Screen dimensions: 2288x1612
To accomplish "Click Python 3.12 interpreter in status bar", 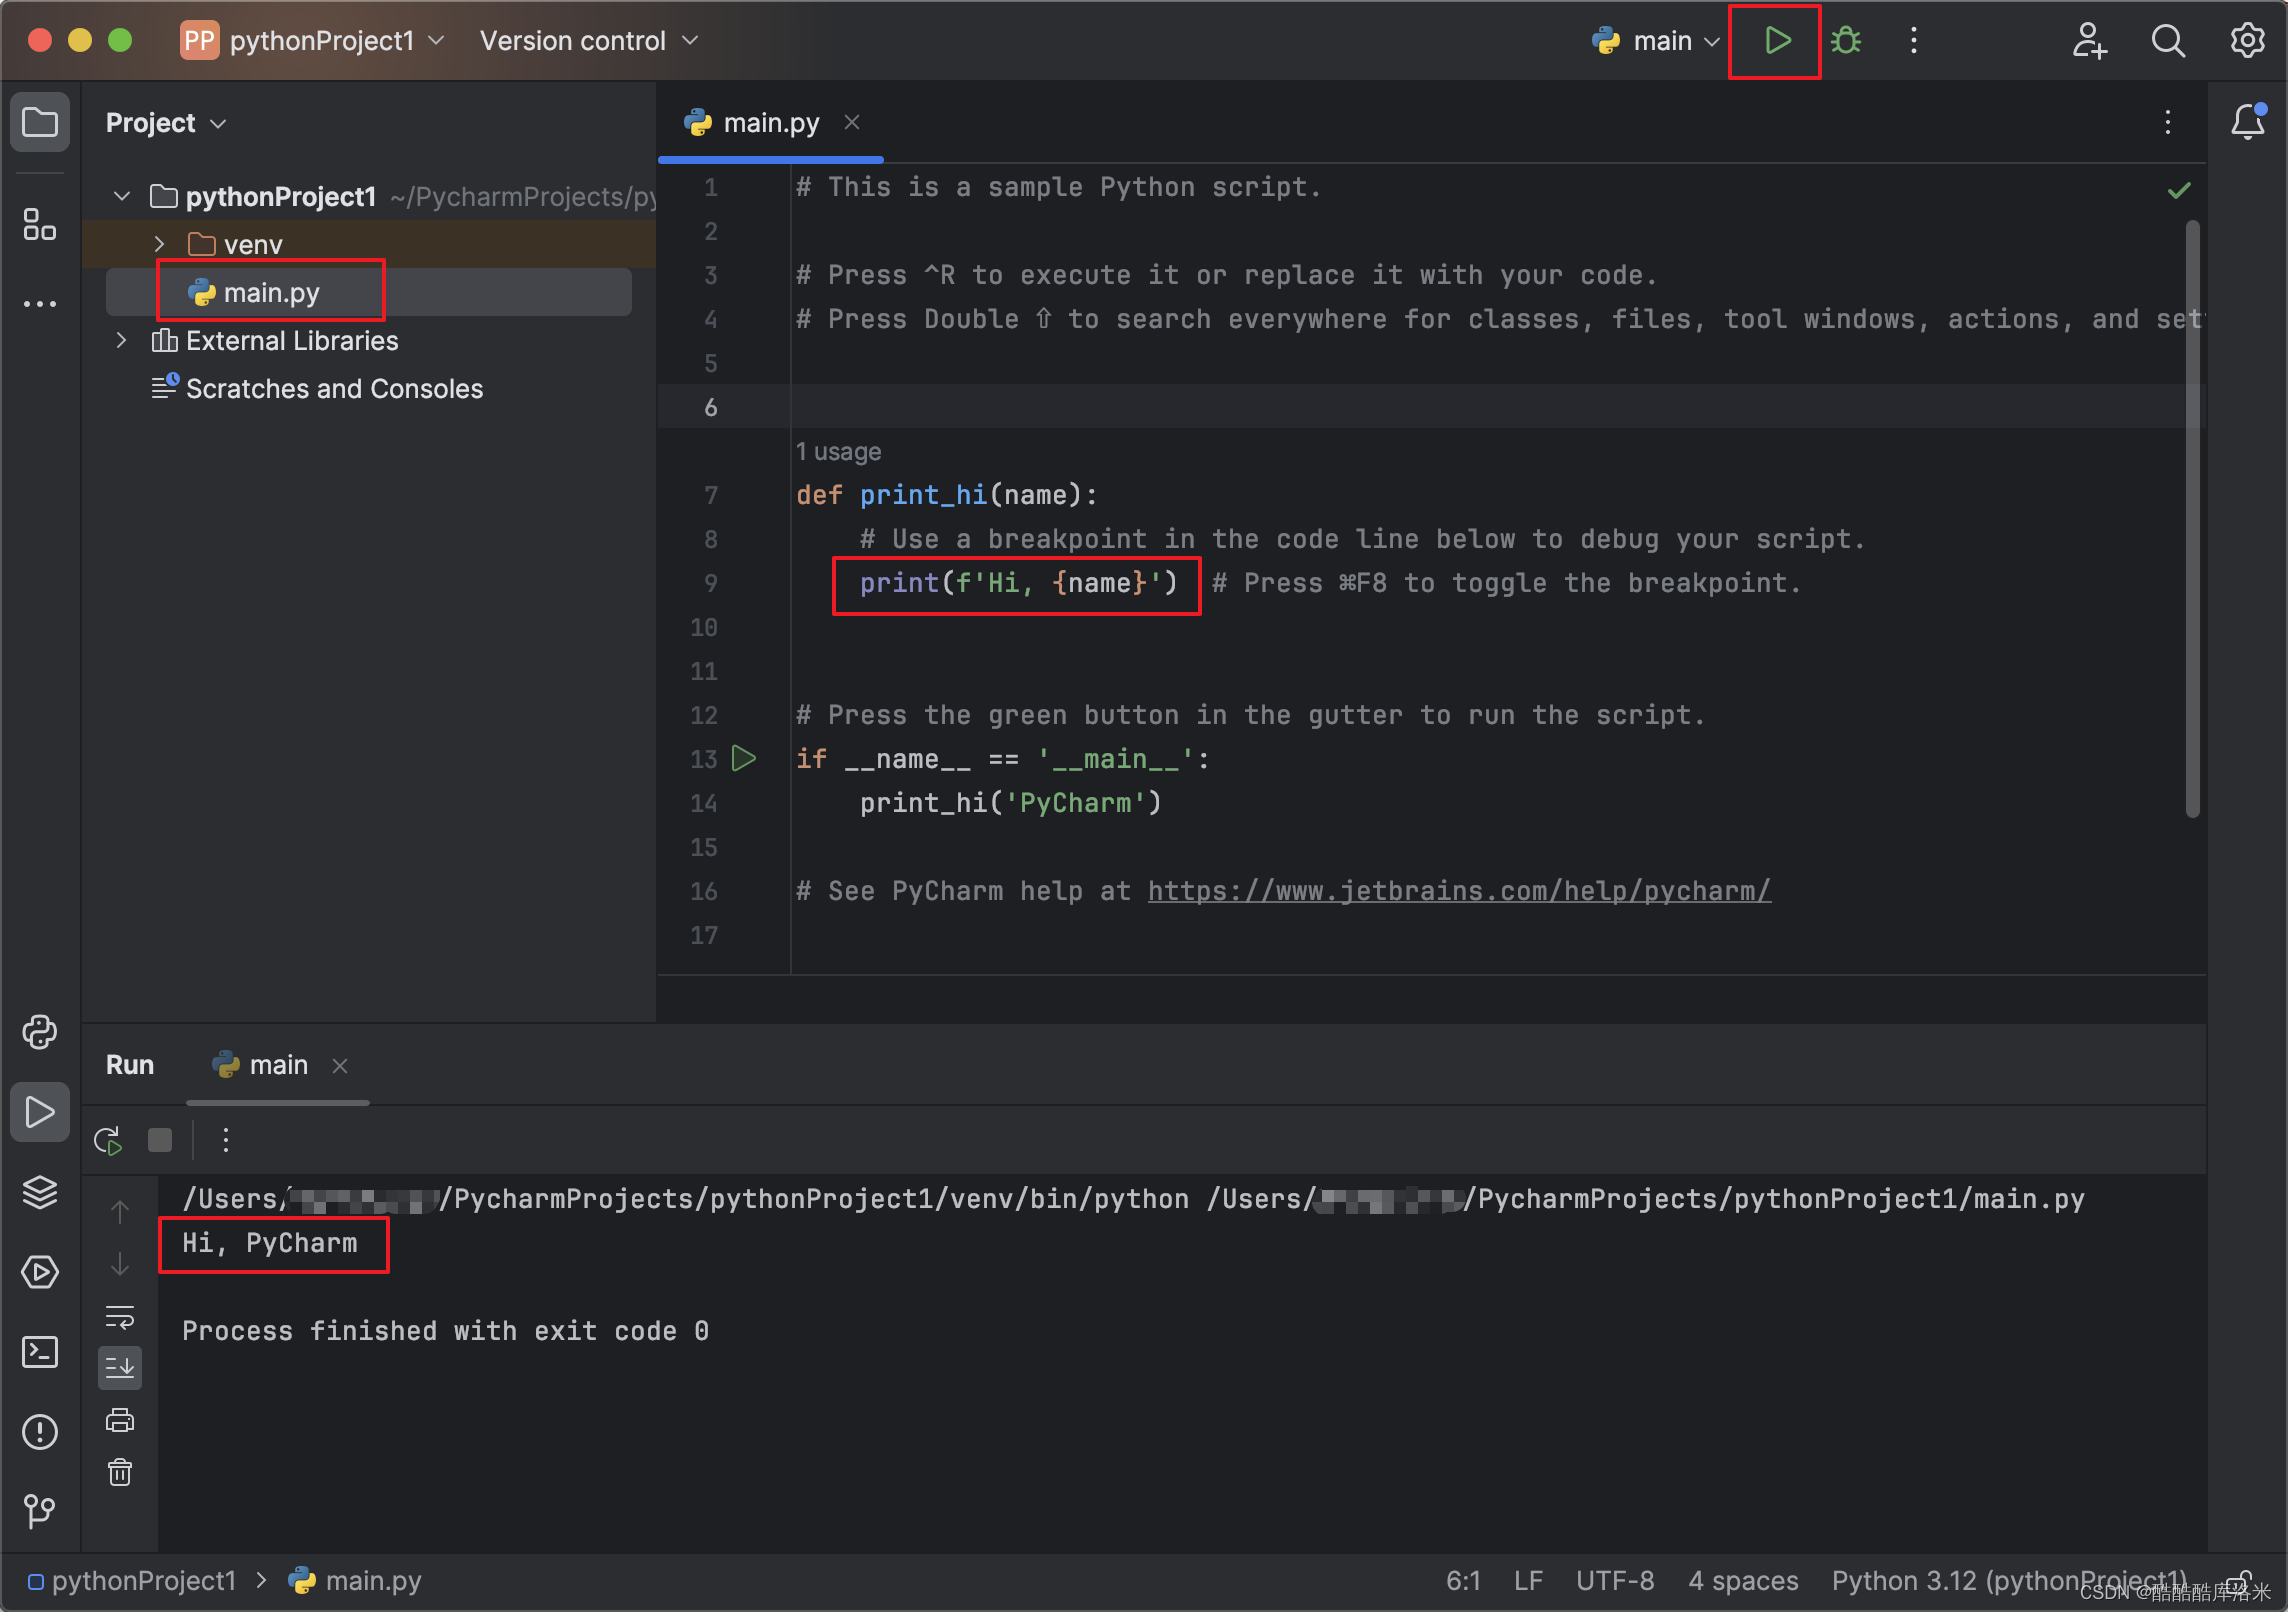I will 2010,1580.
